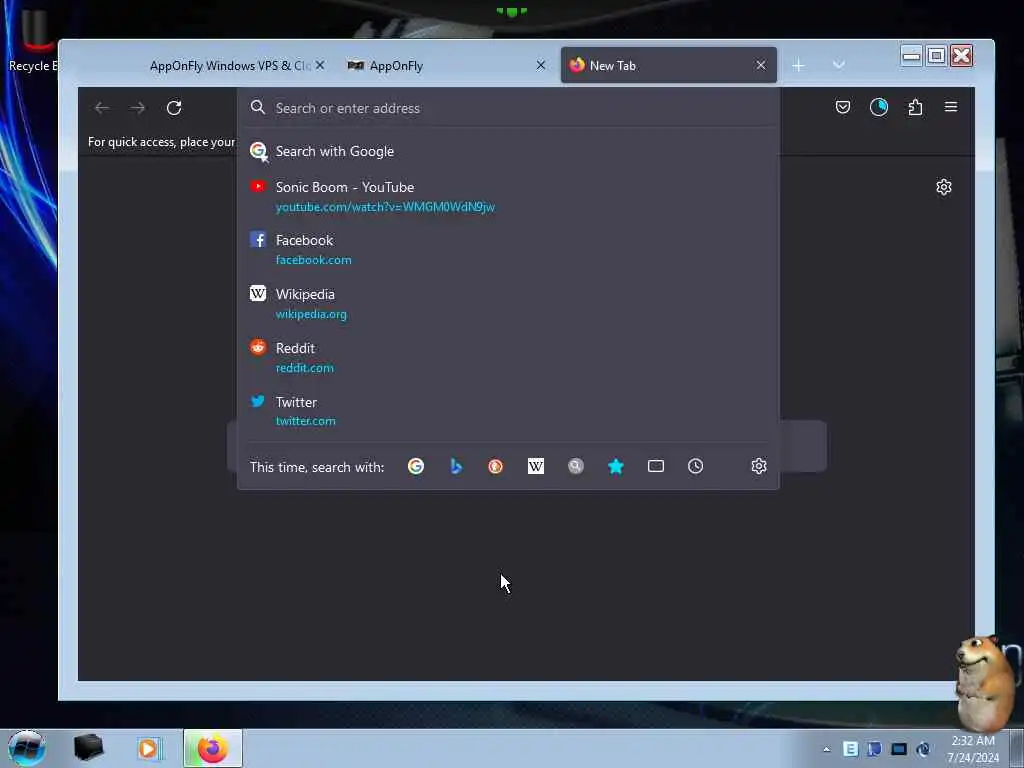Open the Extensions puzzle icon

click(916, 107)
